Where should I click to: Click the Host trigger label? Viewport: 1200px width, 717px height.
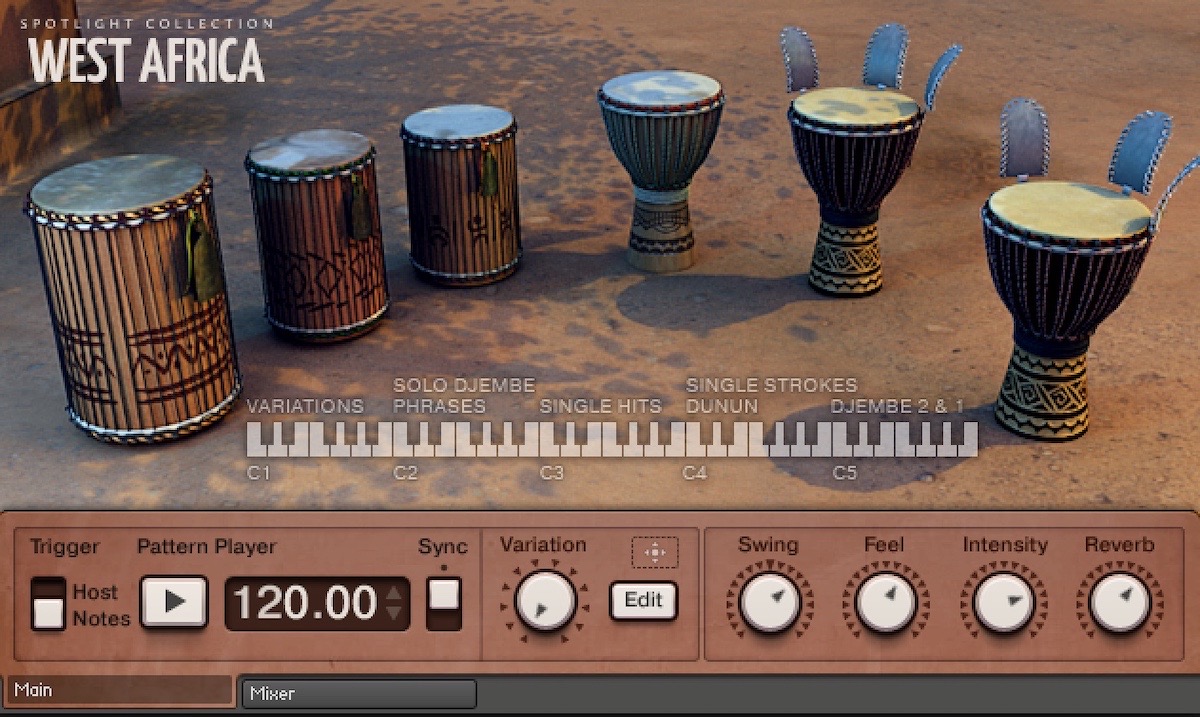[x=94, y=592]
